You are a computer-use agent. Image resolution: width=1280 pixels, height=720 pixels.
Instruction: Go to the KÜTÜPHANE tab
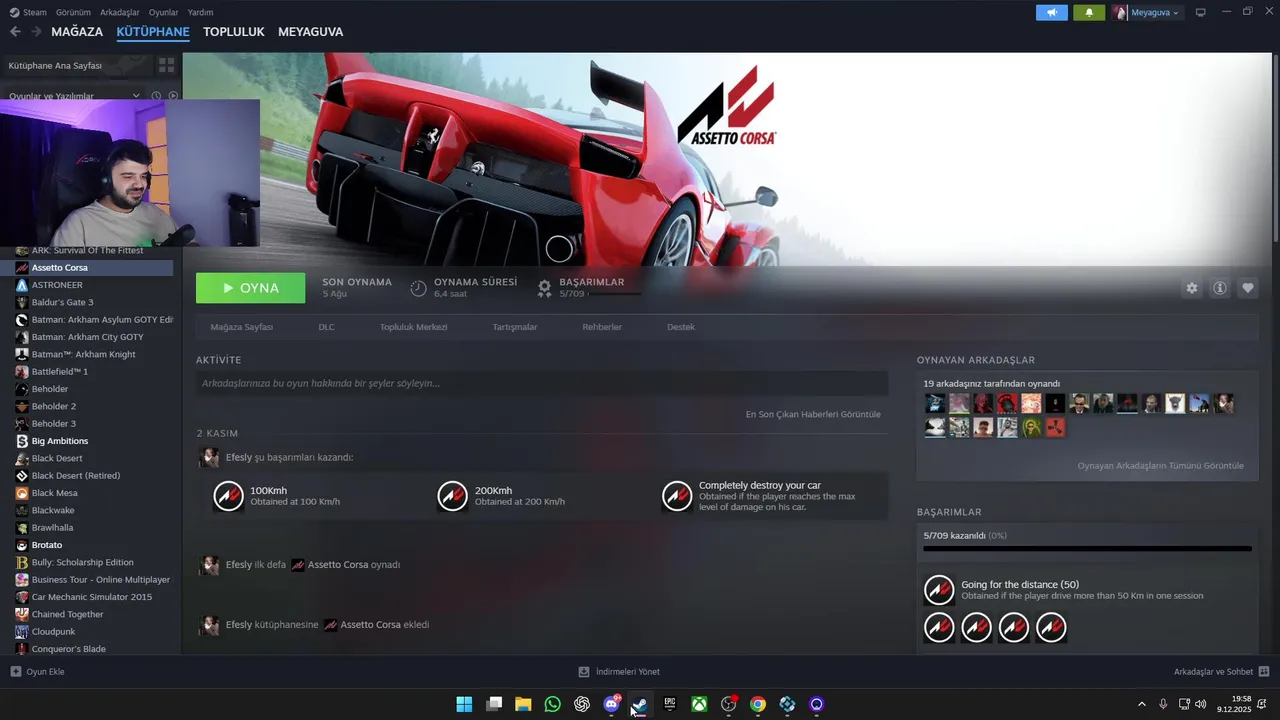[153, 32]
